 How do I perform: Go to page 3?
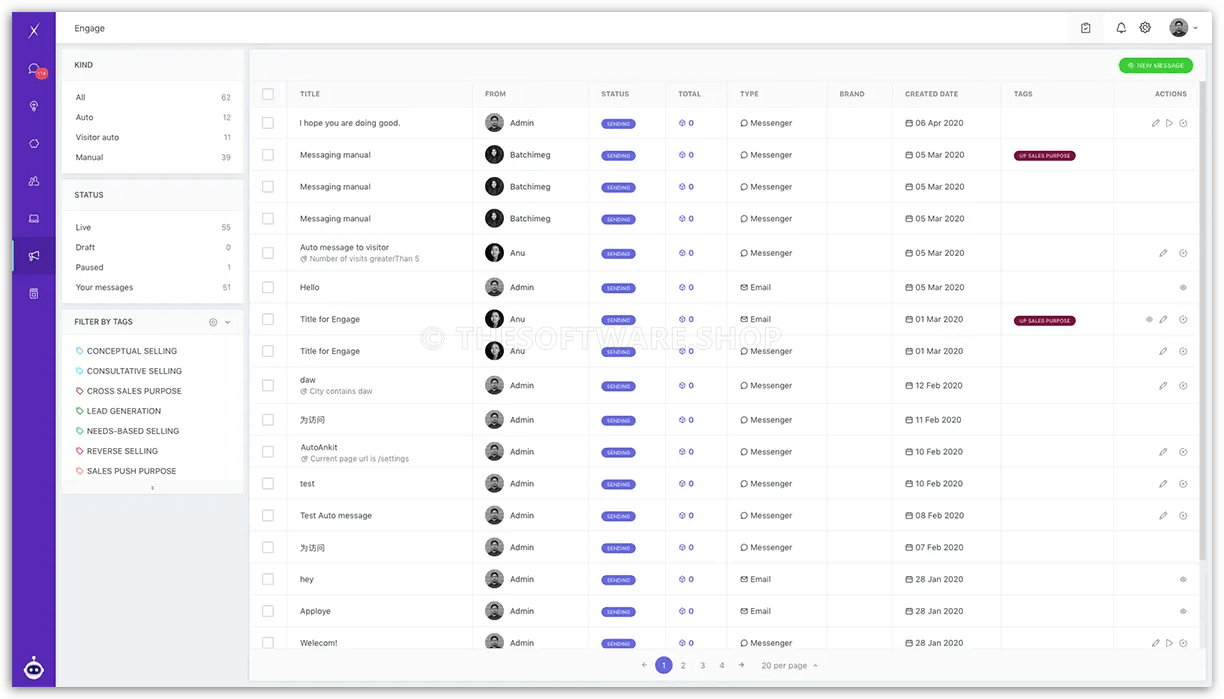(703, 665)
